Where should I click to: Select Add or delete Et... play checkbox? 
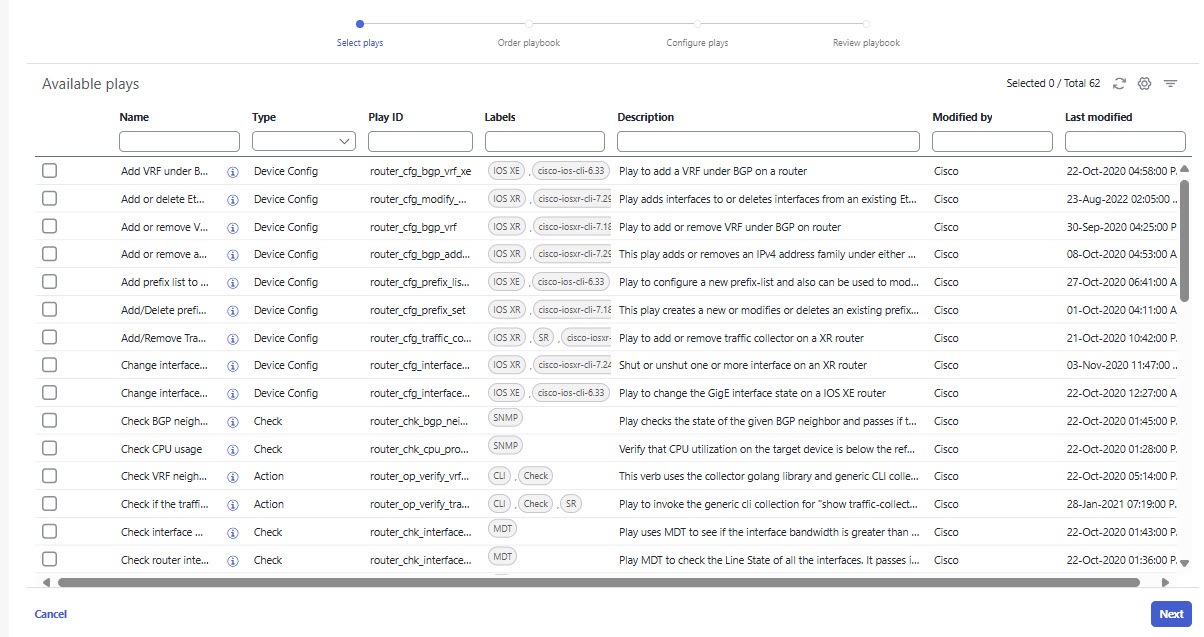coord(49,199)
